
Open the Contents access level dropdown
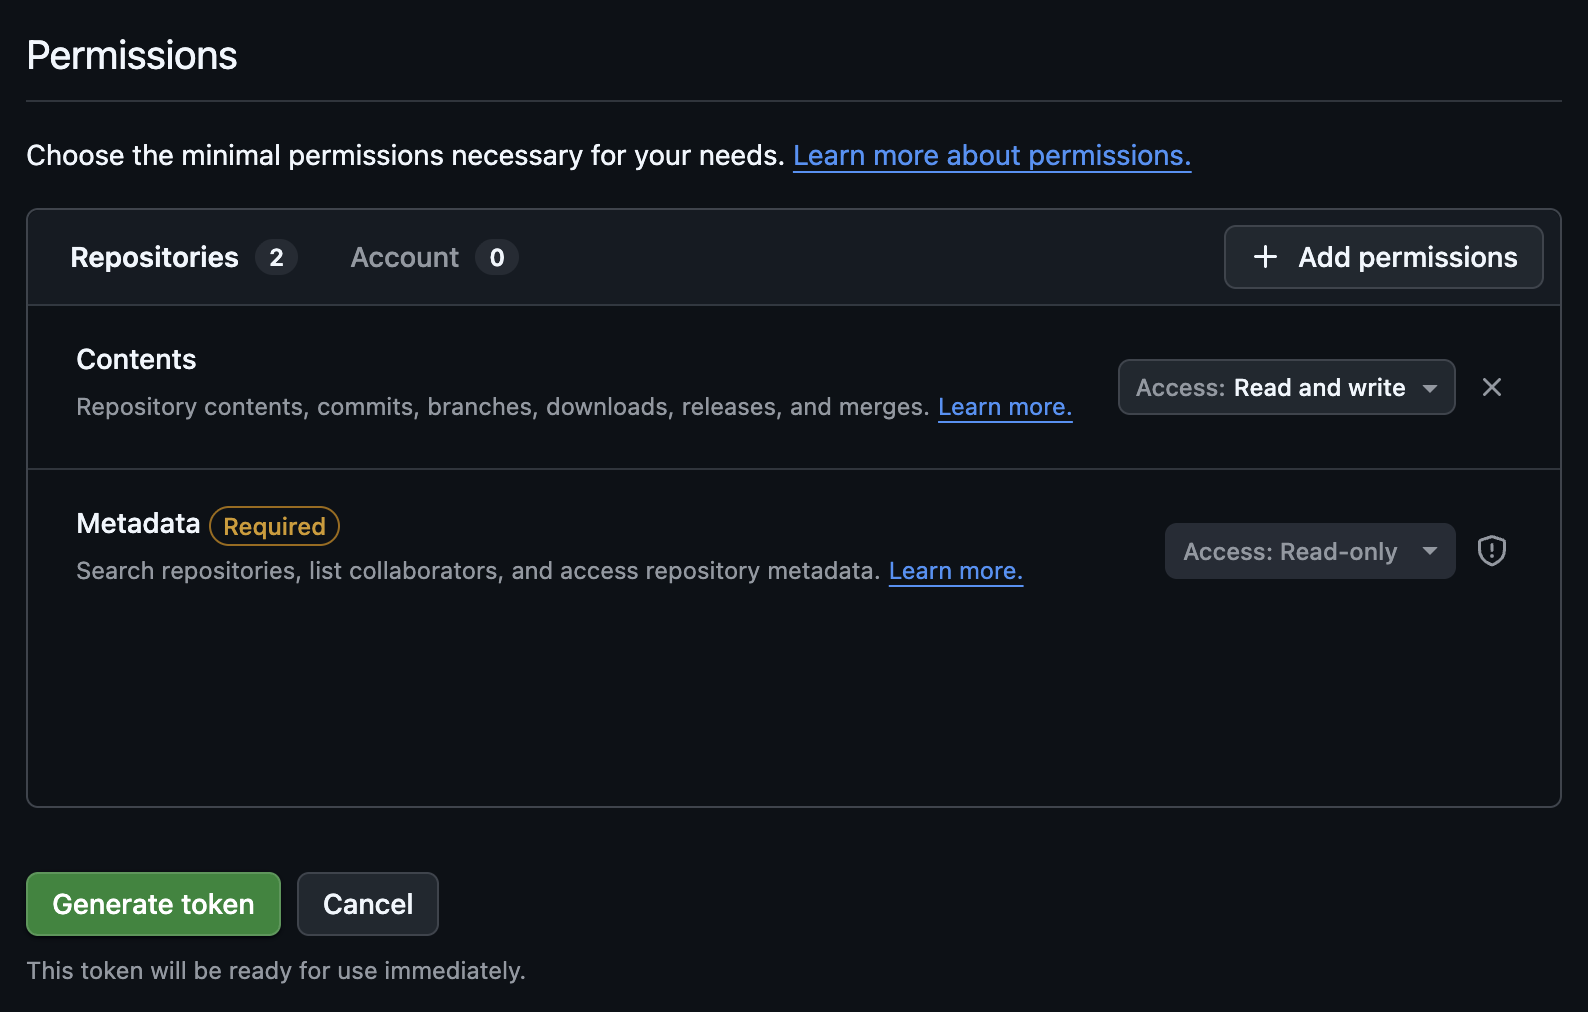[x=1286, y=387]
